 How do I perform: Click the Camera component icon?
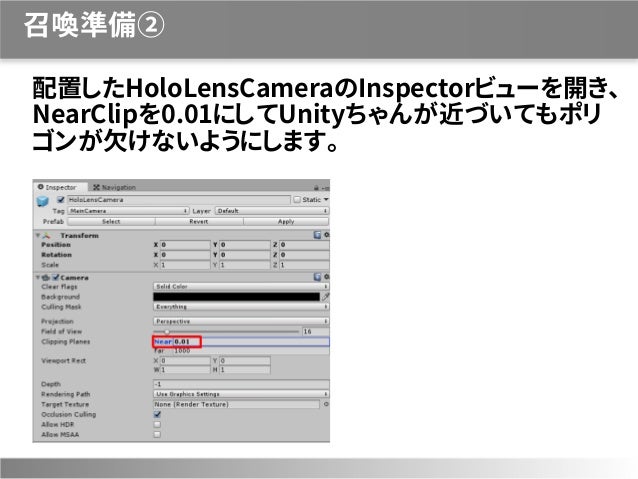[x=46, y=278]
